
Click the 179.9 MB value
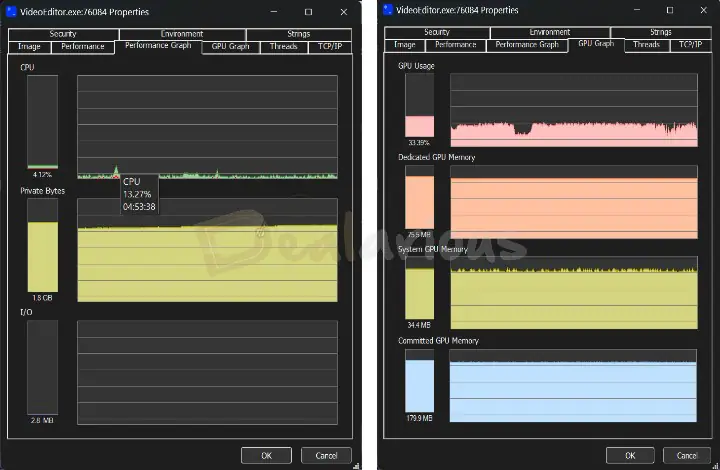[x=419, y=419]
